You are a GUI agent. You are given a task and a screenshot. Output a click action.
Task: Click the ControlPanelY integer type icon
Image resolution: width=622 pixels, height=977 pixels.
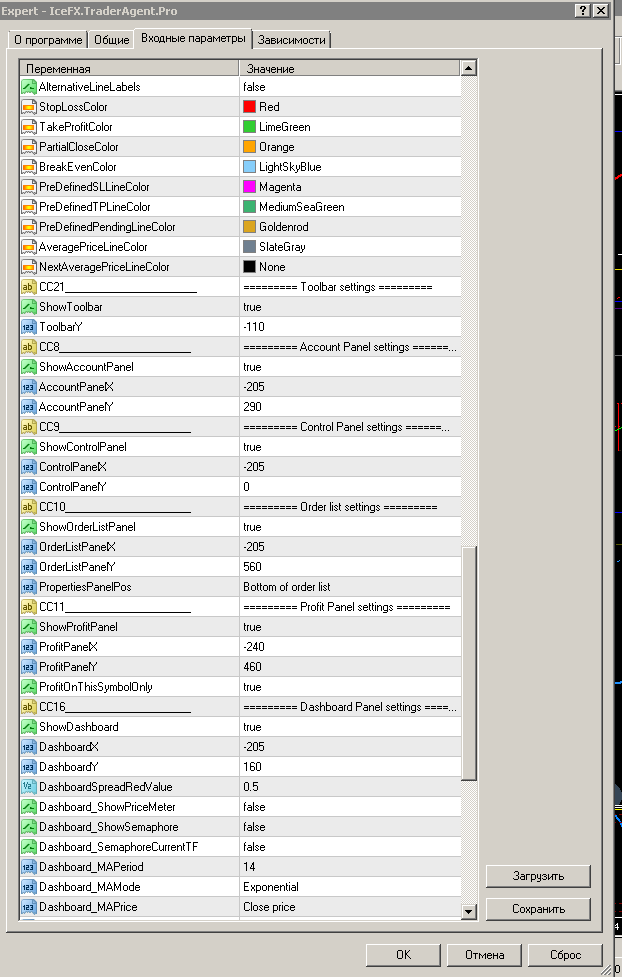click(x=29, y=487)
